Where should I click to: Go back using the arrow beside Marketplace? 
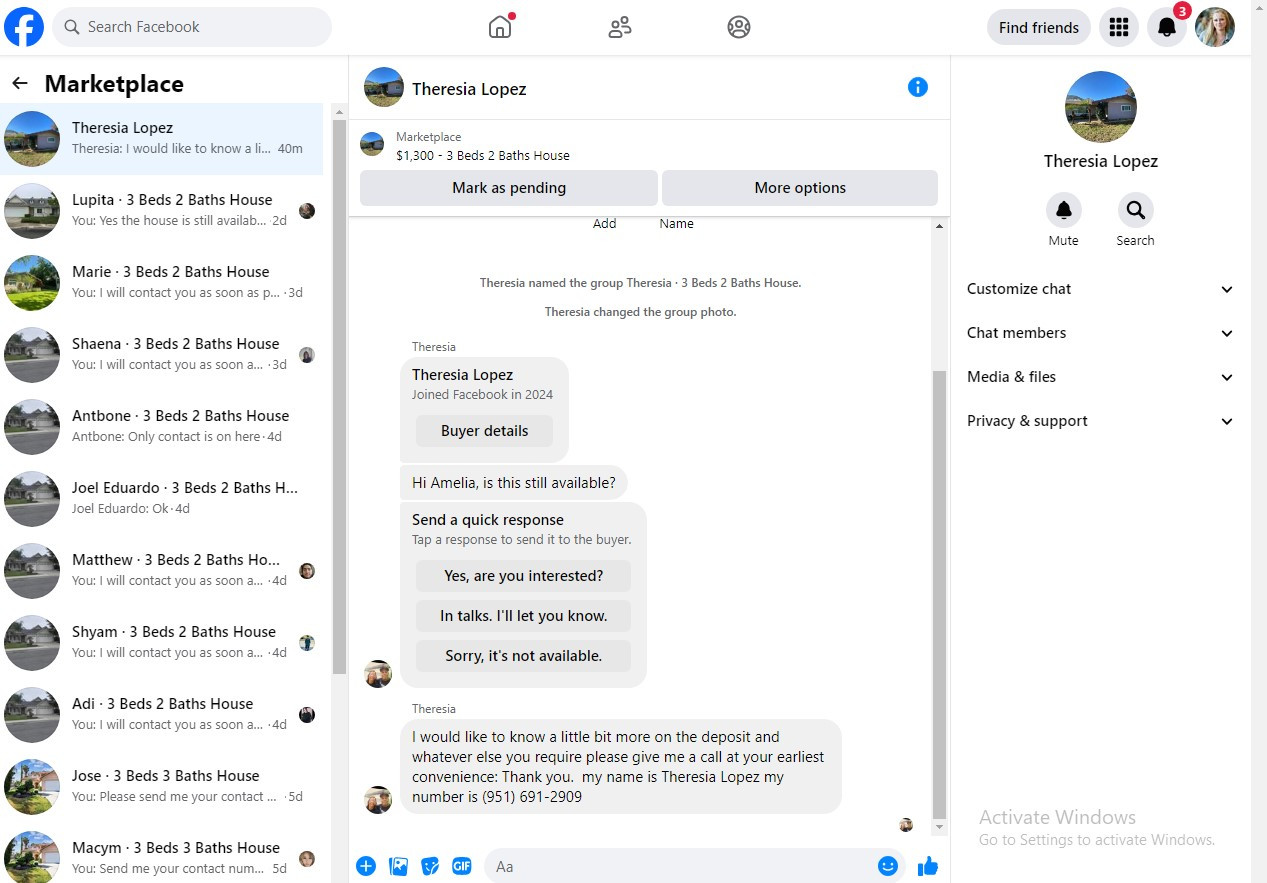point(20,83)
